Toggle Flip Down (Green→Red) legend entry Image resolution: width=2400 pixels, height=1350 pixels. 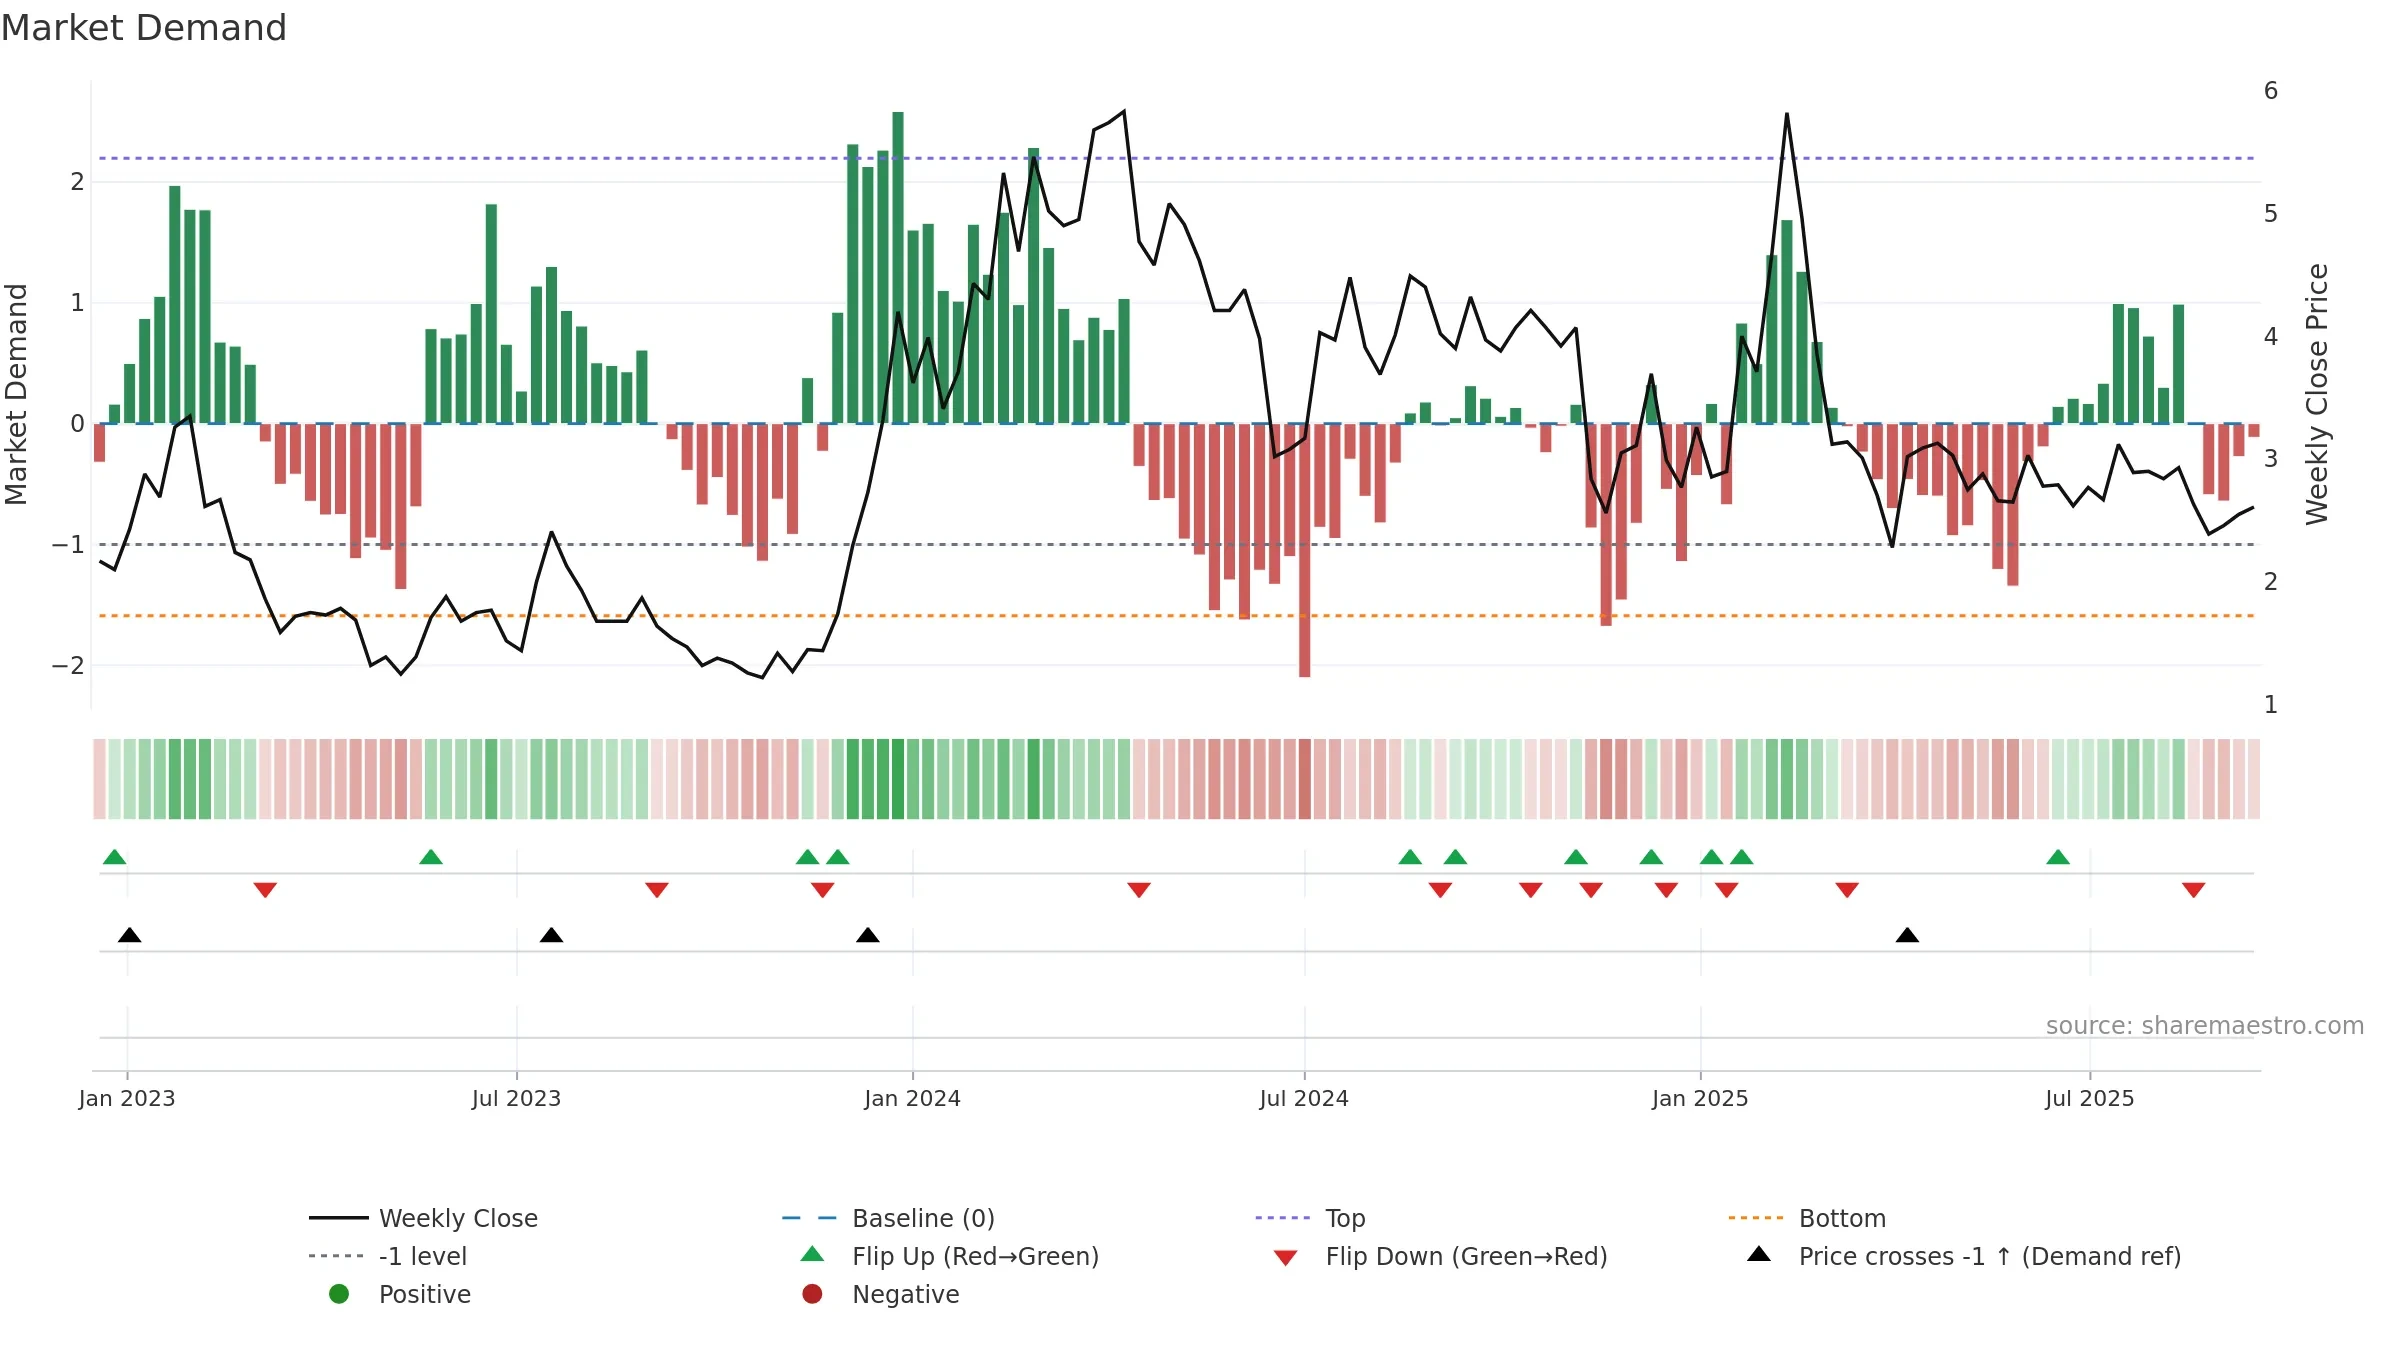1440,1256
